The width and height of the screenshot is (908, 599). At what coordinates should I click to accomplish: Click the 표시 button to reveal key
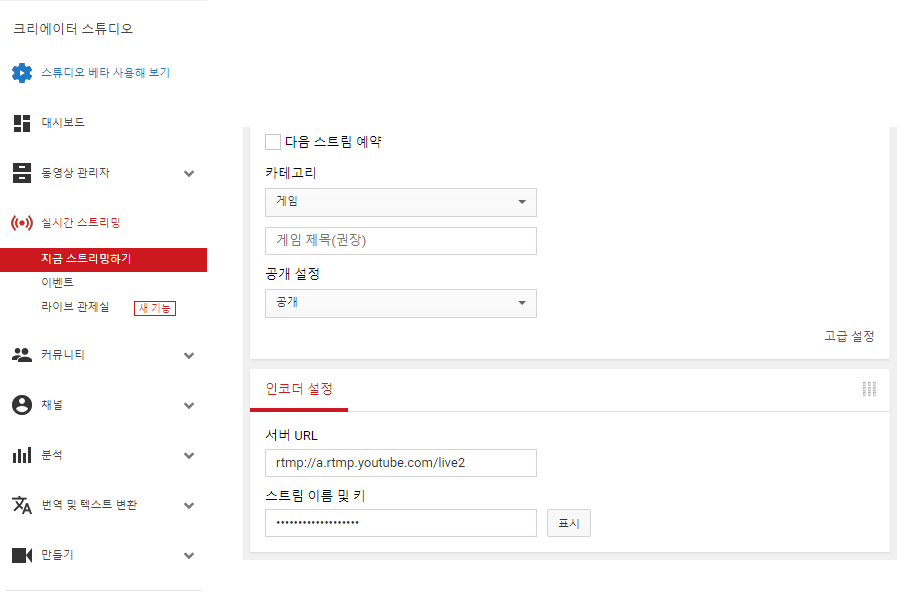click(x=569, y=523)
